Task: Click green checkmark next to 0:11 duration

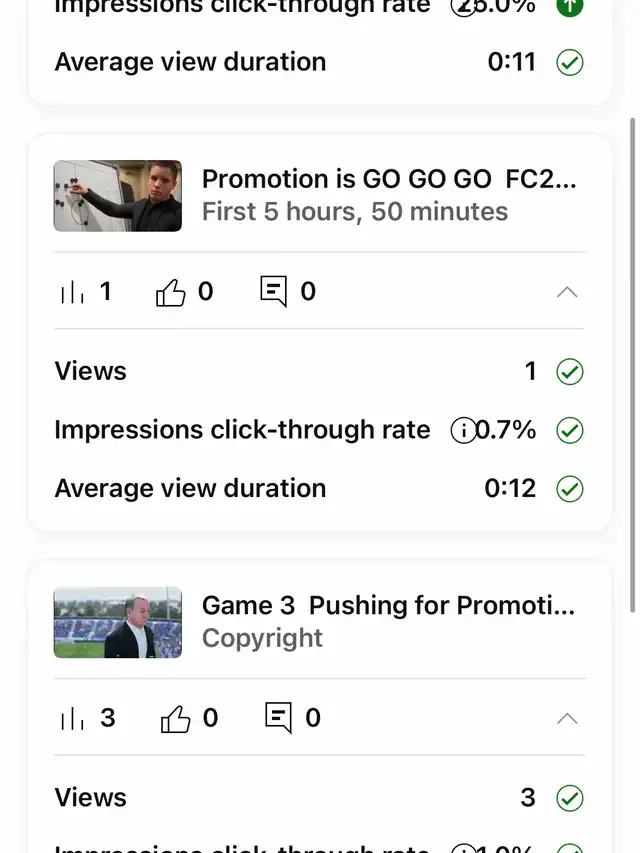Action: tap(569, 63)
